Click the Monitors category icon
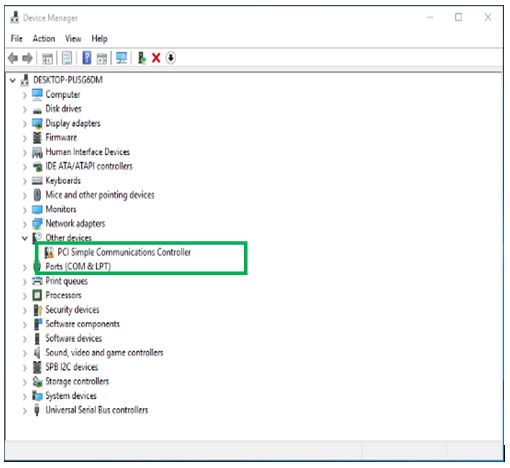This screenshot has height=468, width=510. (37, 210)
